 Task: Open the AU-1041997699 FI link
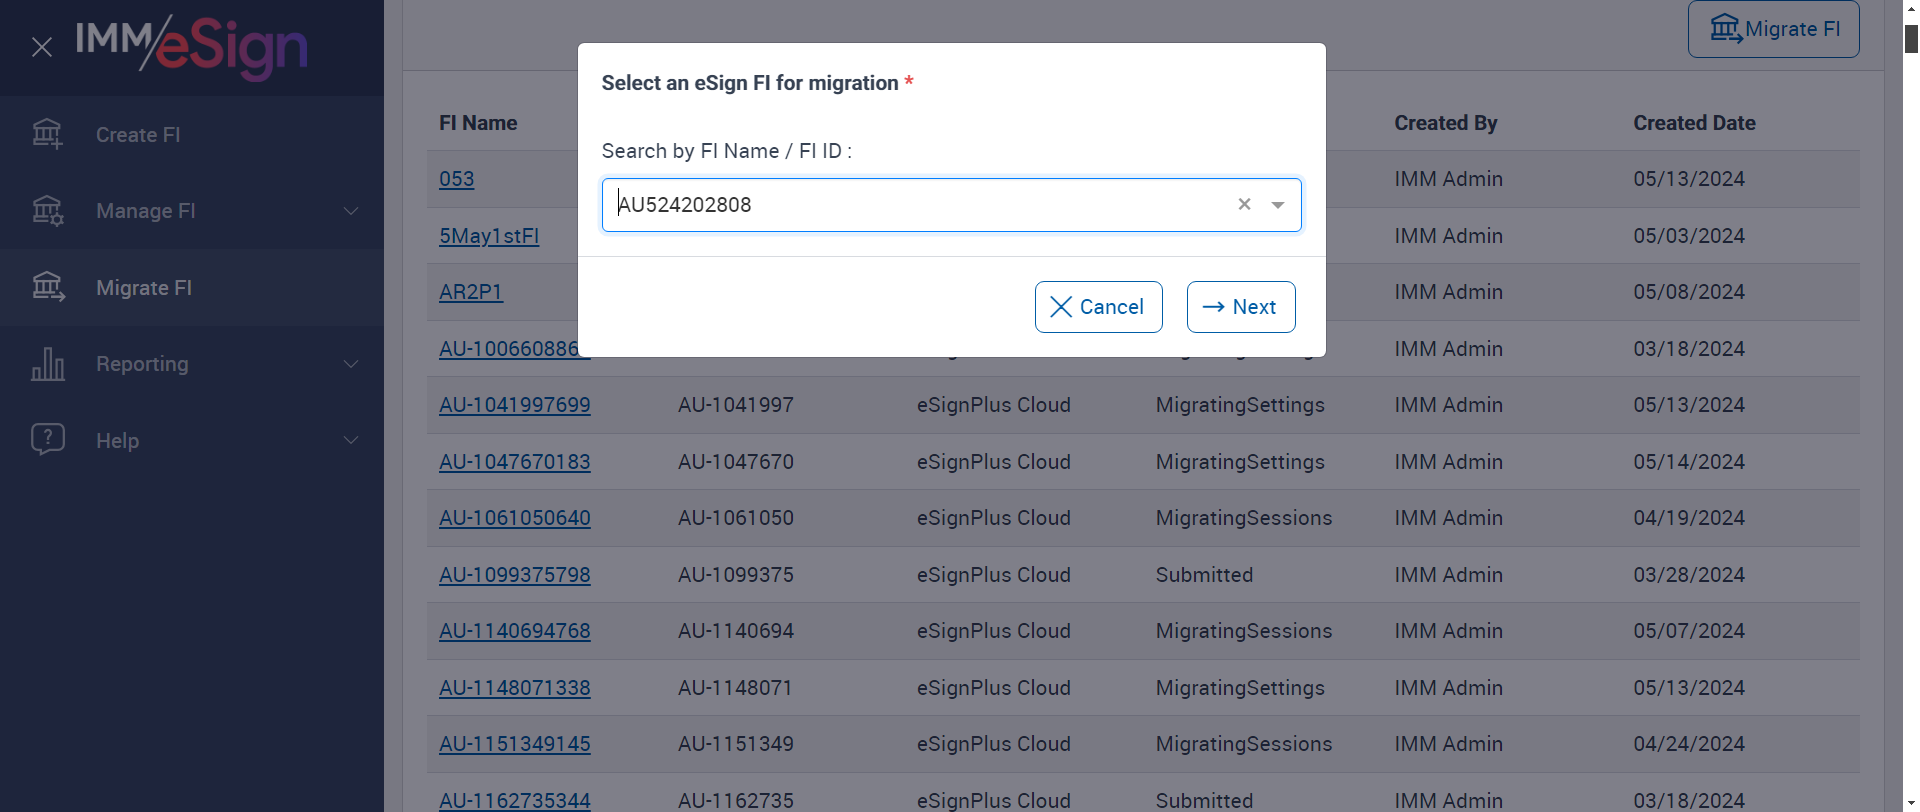click(515, 405)
